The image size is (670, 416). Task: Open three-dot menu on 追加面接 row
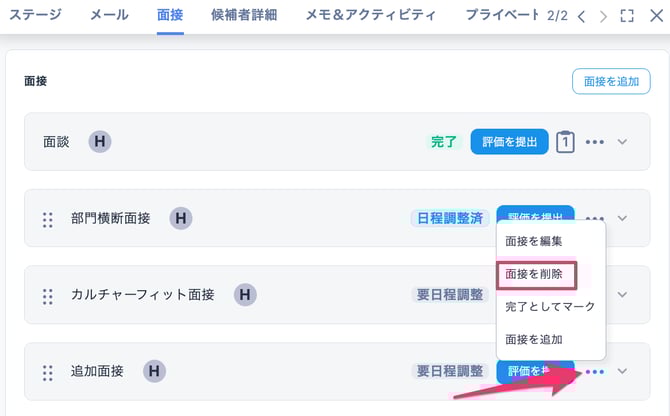595,372
